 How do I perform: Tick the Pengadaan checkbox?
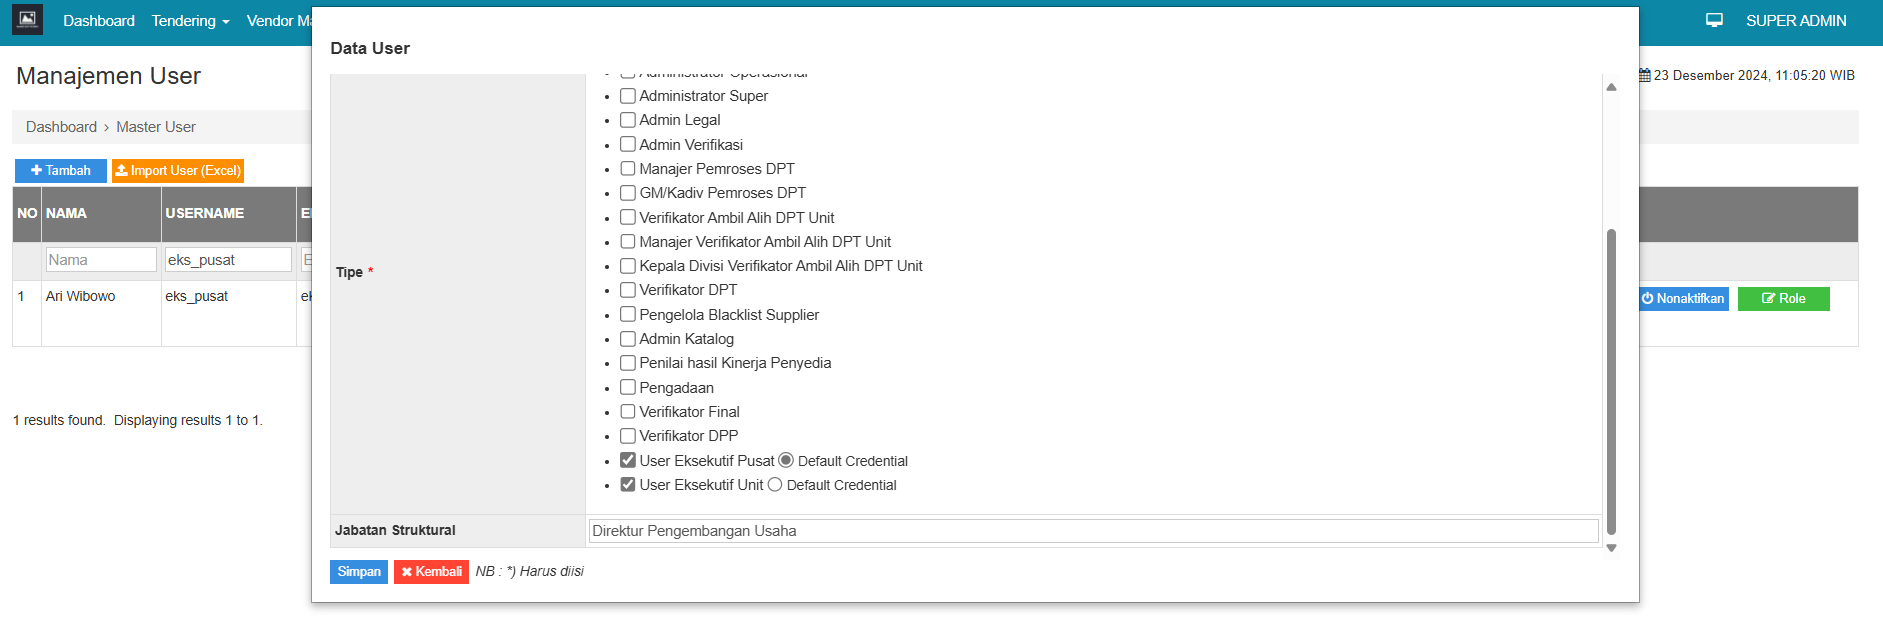628,387
